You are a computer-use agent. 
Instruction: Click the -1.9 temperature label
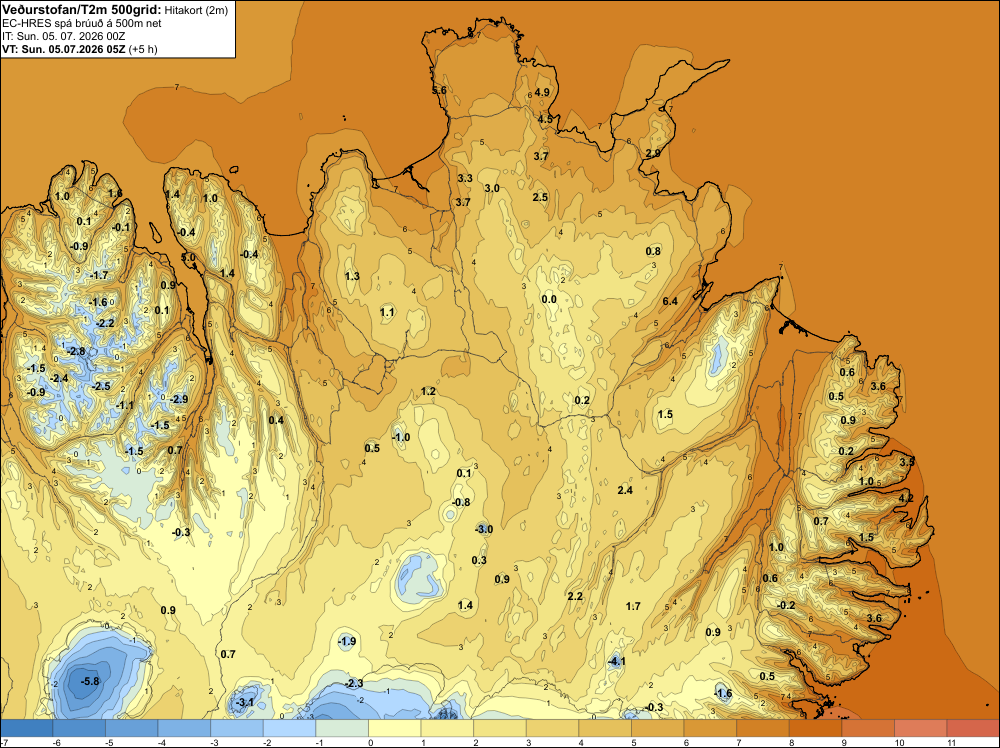coord(347,642)
